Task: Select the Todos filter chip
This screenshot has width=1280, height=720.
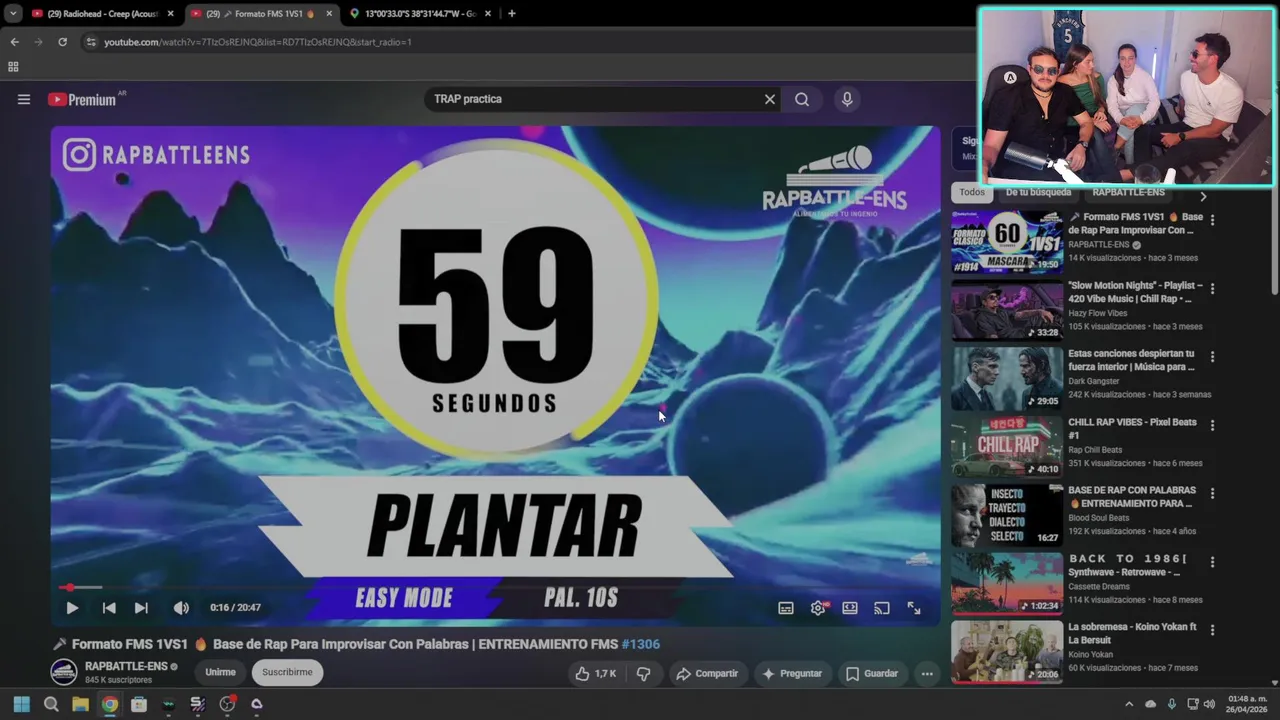Action: (972, 192)
